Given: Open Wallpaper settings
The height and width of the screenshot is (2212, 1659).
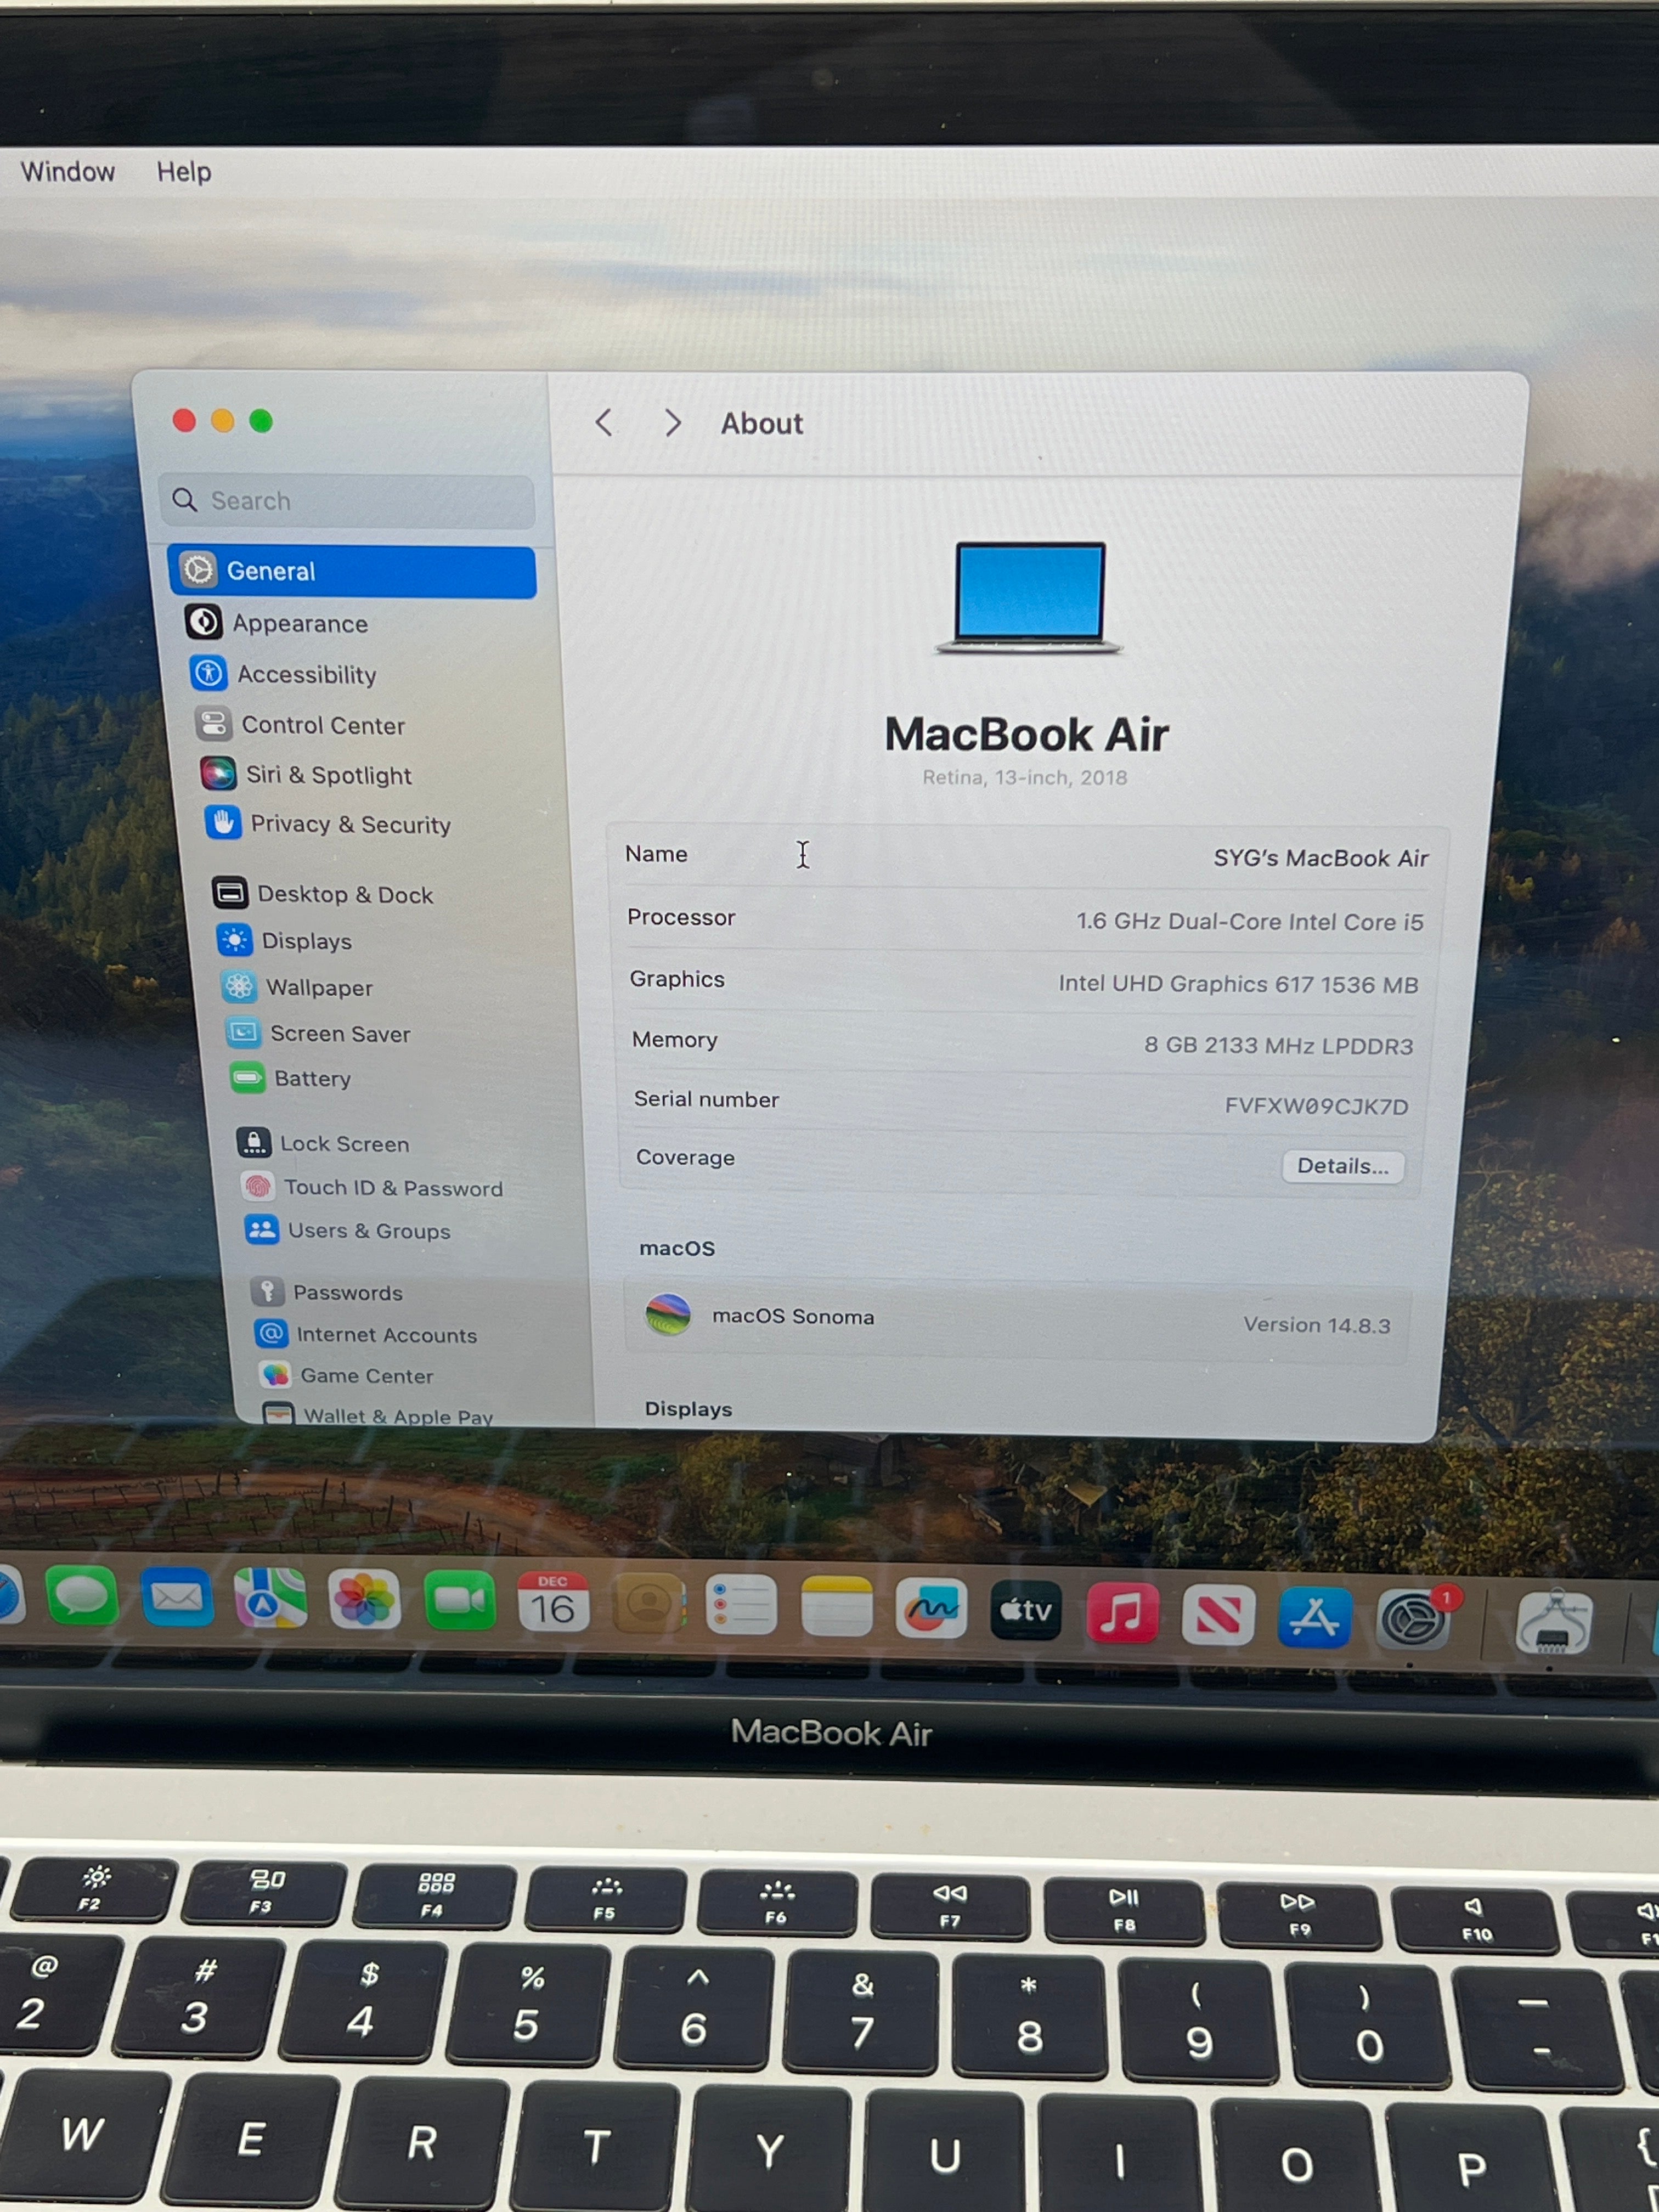Looking at the screenshot, I should 297,987.
